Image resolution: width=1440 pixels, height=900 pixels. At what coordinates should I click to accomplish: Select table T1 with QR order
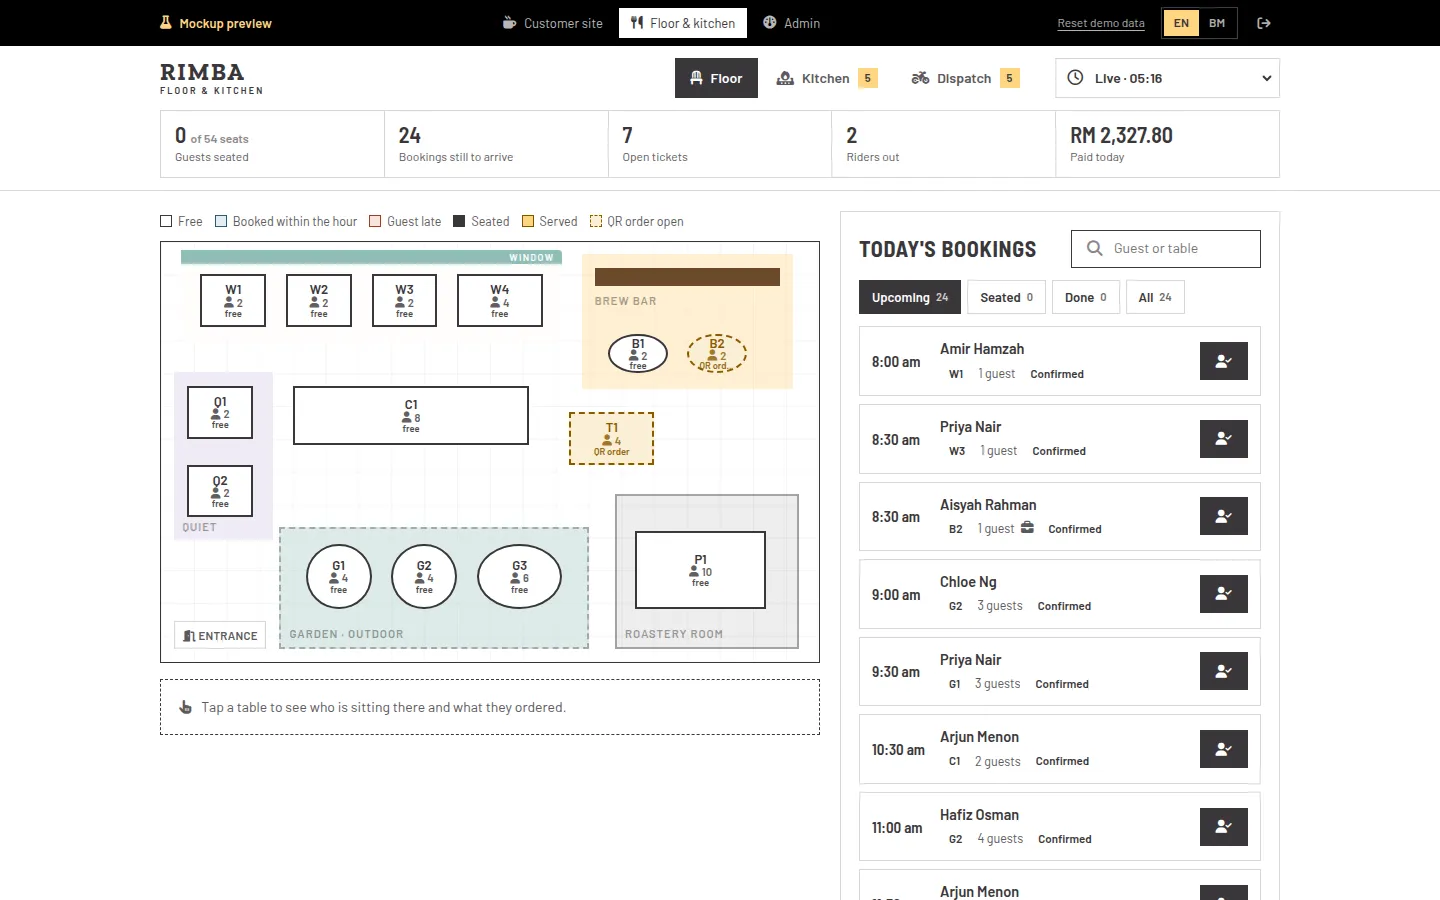coord(612,439)
